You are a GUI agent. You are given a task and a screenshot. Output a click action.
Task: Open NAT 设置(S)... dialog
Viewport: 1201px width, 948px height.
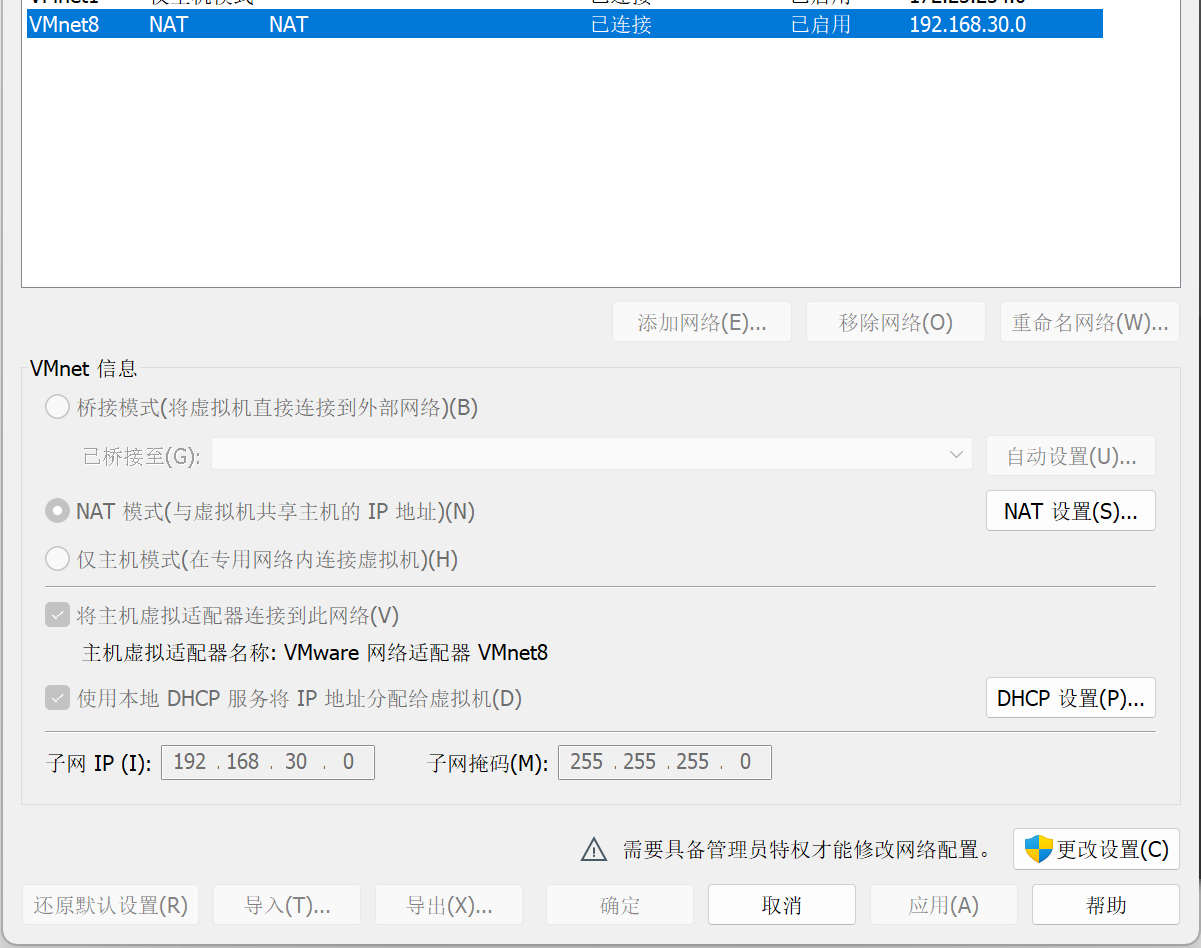(1071, 511)
